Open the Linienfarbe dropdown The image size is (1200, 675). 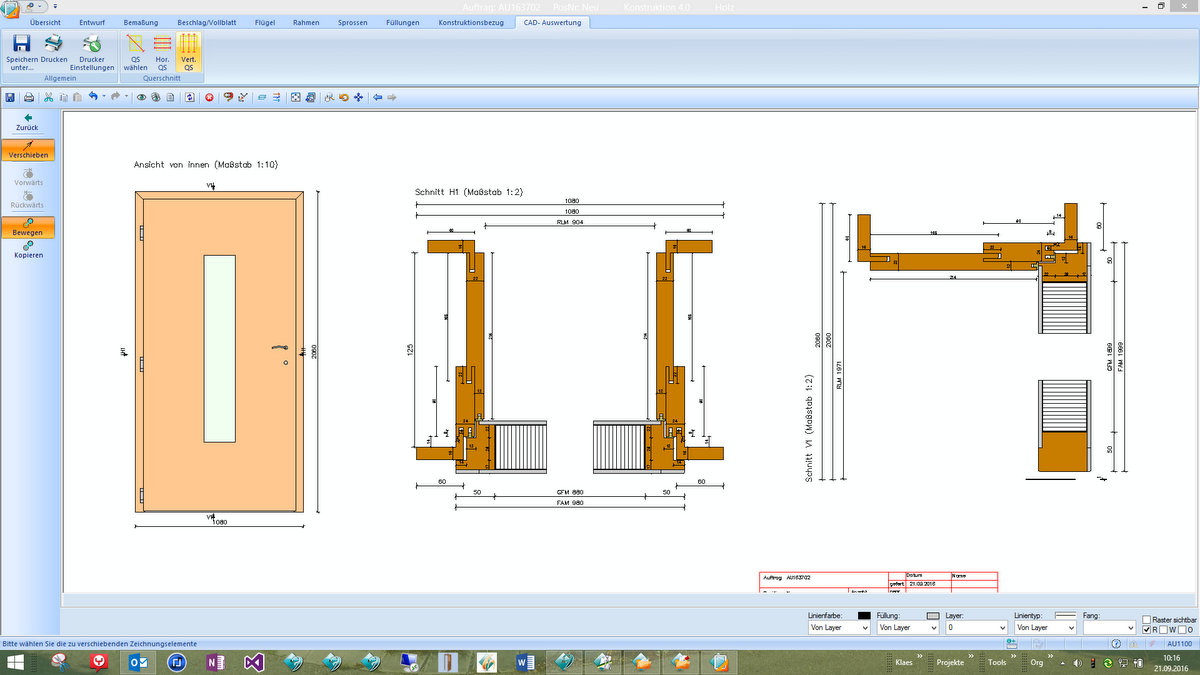click(838, 628)
